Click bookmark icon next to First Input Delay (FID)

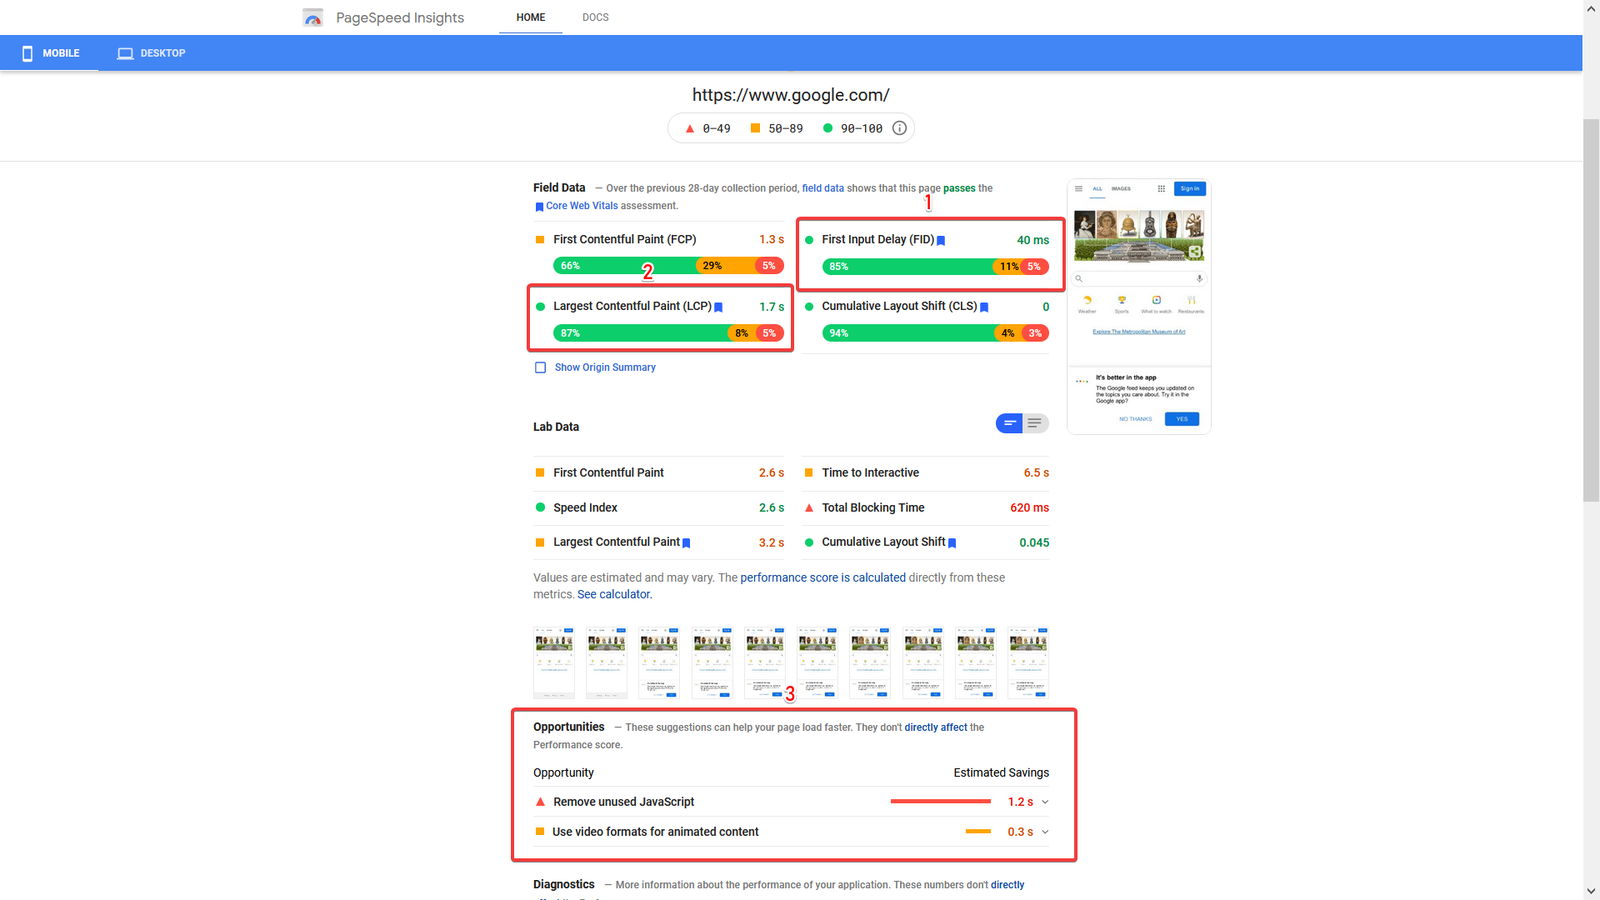(941, 240)
